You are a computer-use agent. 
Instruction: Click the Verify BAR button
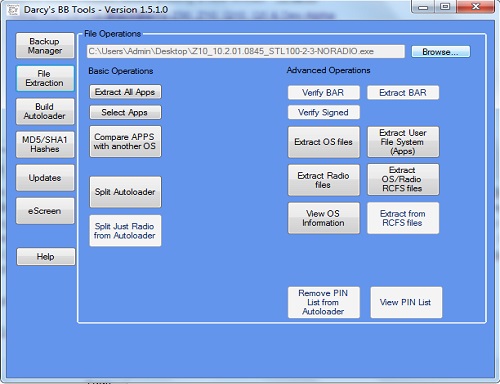point(324,92)
